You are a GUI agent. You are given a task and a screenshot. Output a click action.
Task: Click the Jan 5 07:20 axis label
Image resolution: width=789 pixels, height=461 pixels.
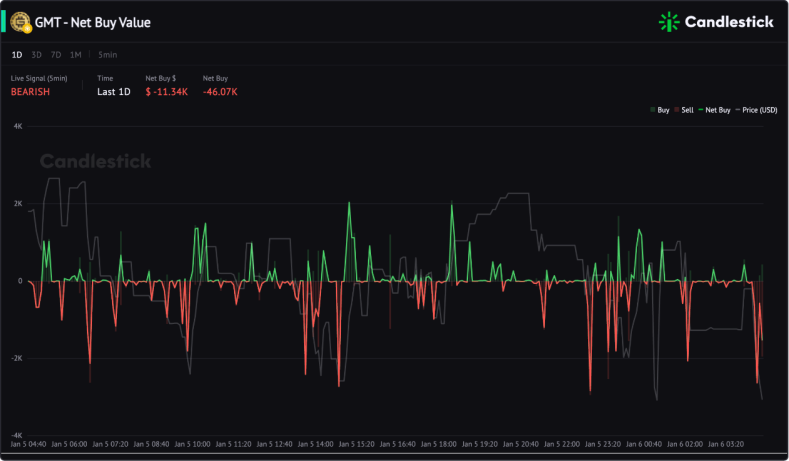[110, 444]
